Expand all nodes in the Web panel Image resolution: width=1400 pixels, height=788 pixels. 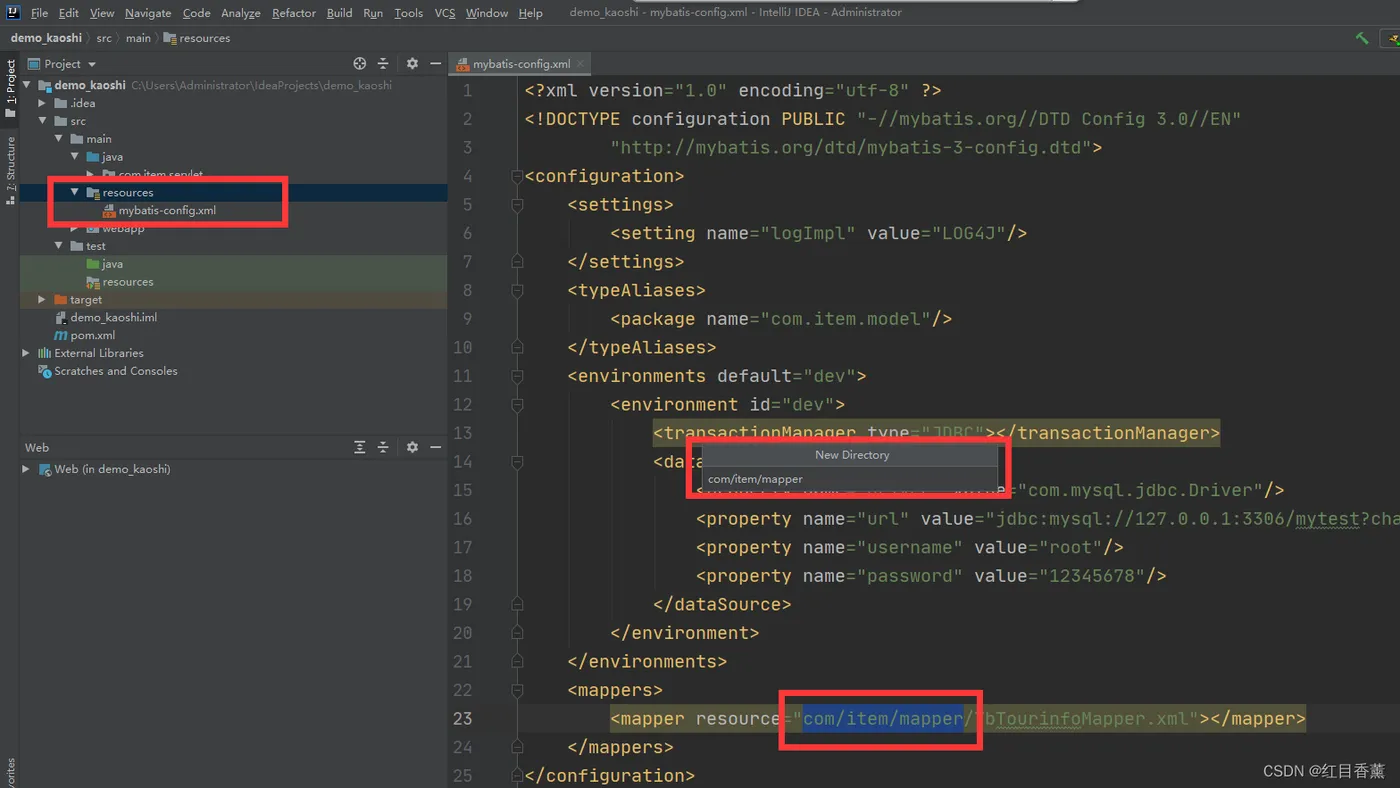360,447
